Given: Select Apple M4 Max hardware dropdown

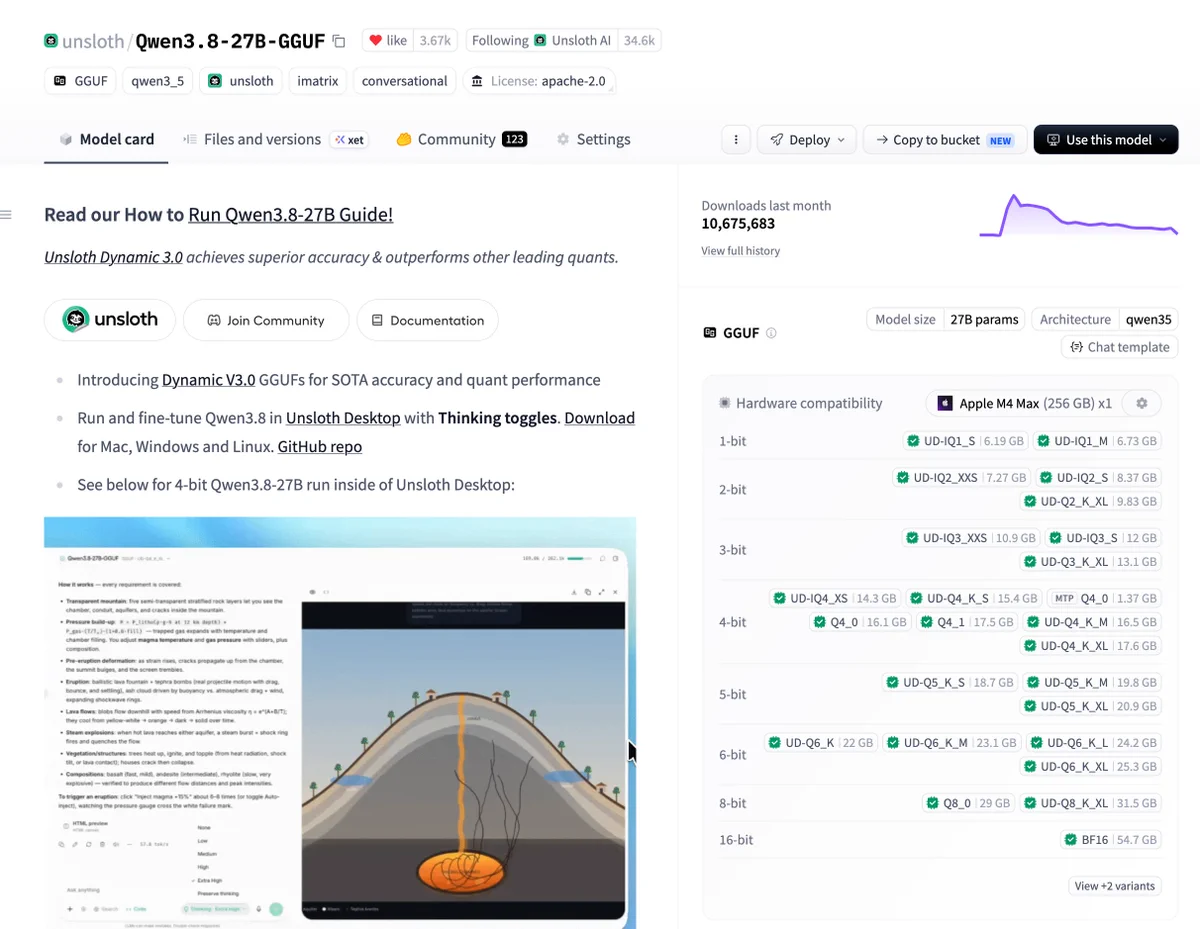Looking at the screenshot, I should click(1025, 403).
